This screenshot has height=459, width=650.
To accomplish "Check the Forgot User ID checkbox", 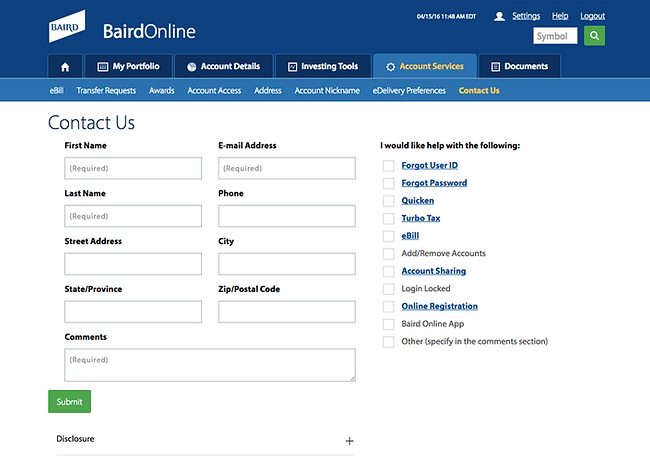I will point(388,165).
